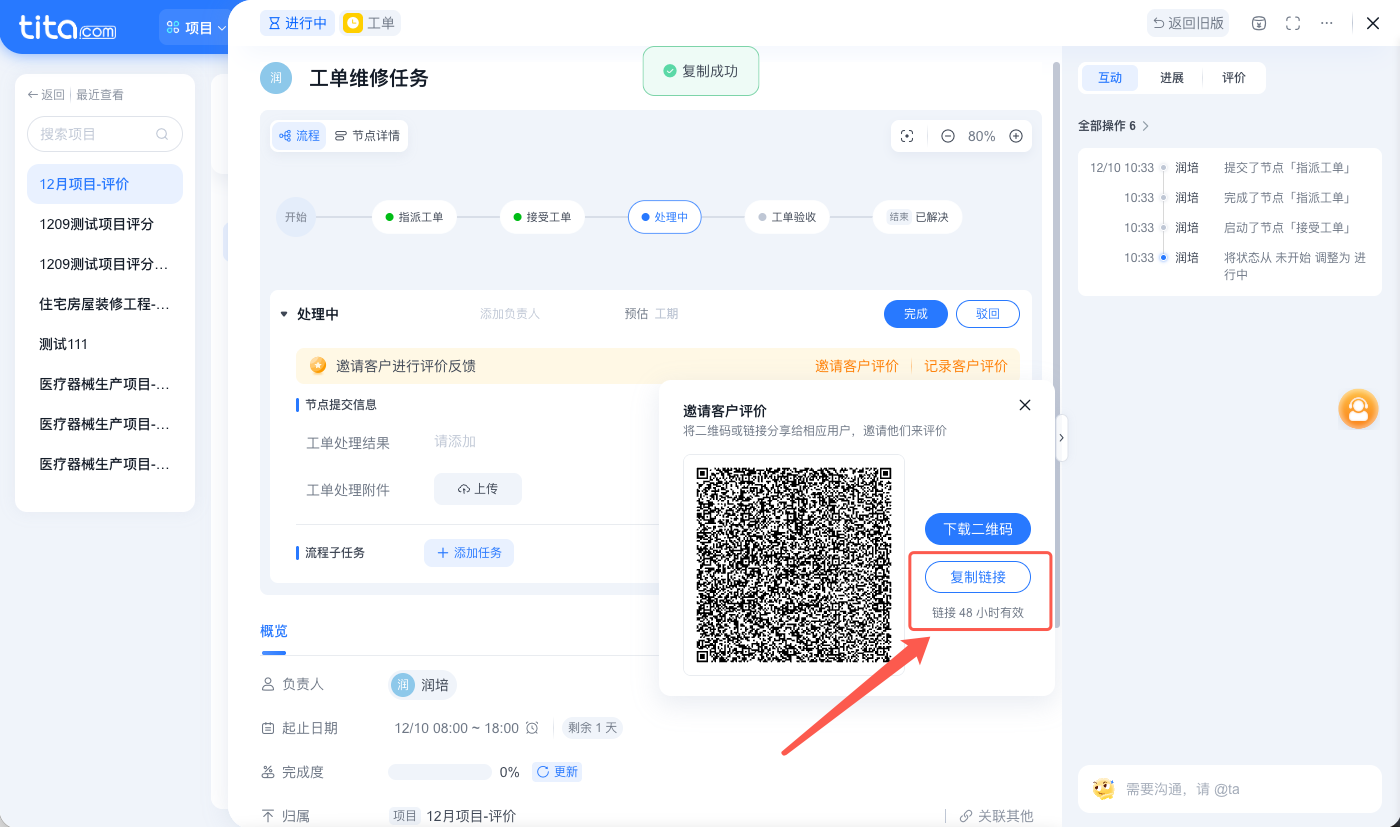Image resolution: width=1400 pixels, height=827 pixels.
Task: Switch to 流程 view
Action: coord(299,136)
